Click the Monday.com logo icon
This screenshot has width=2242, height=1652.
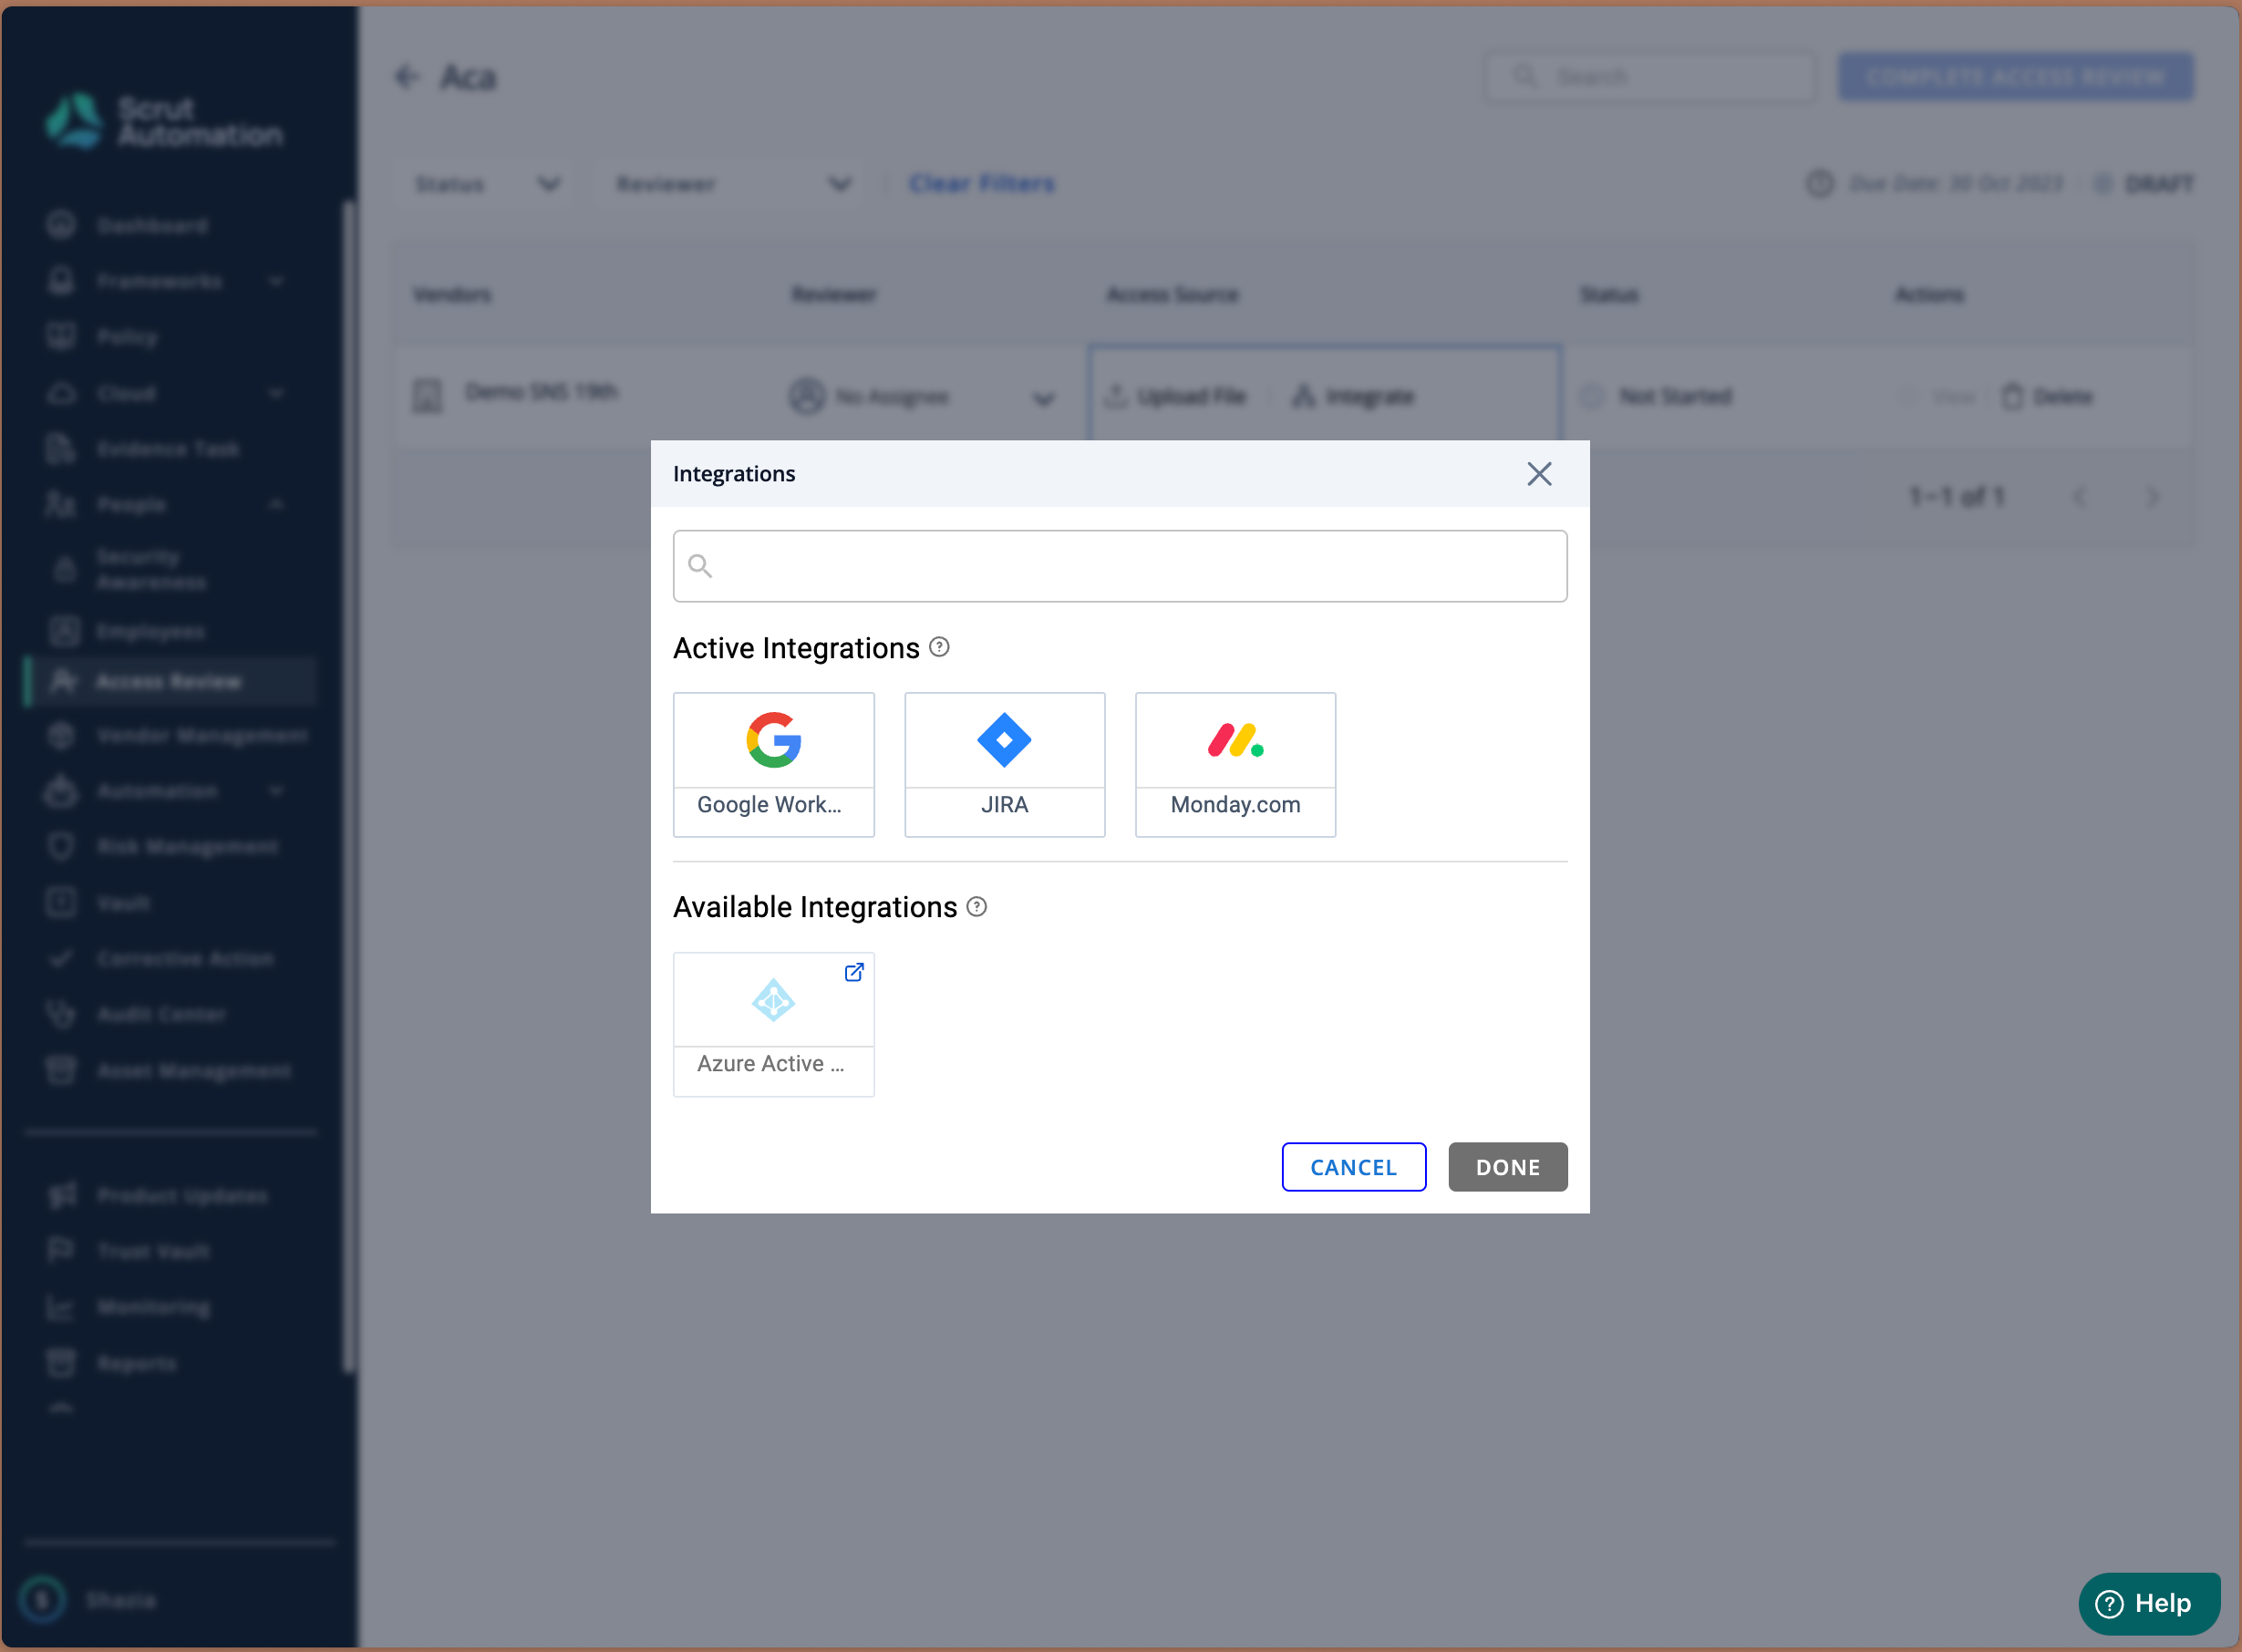[x=1236, y=740]
